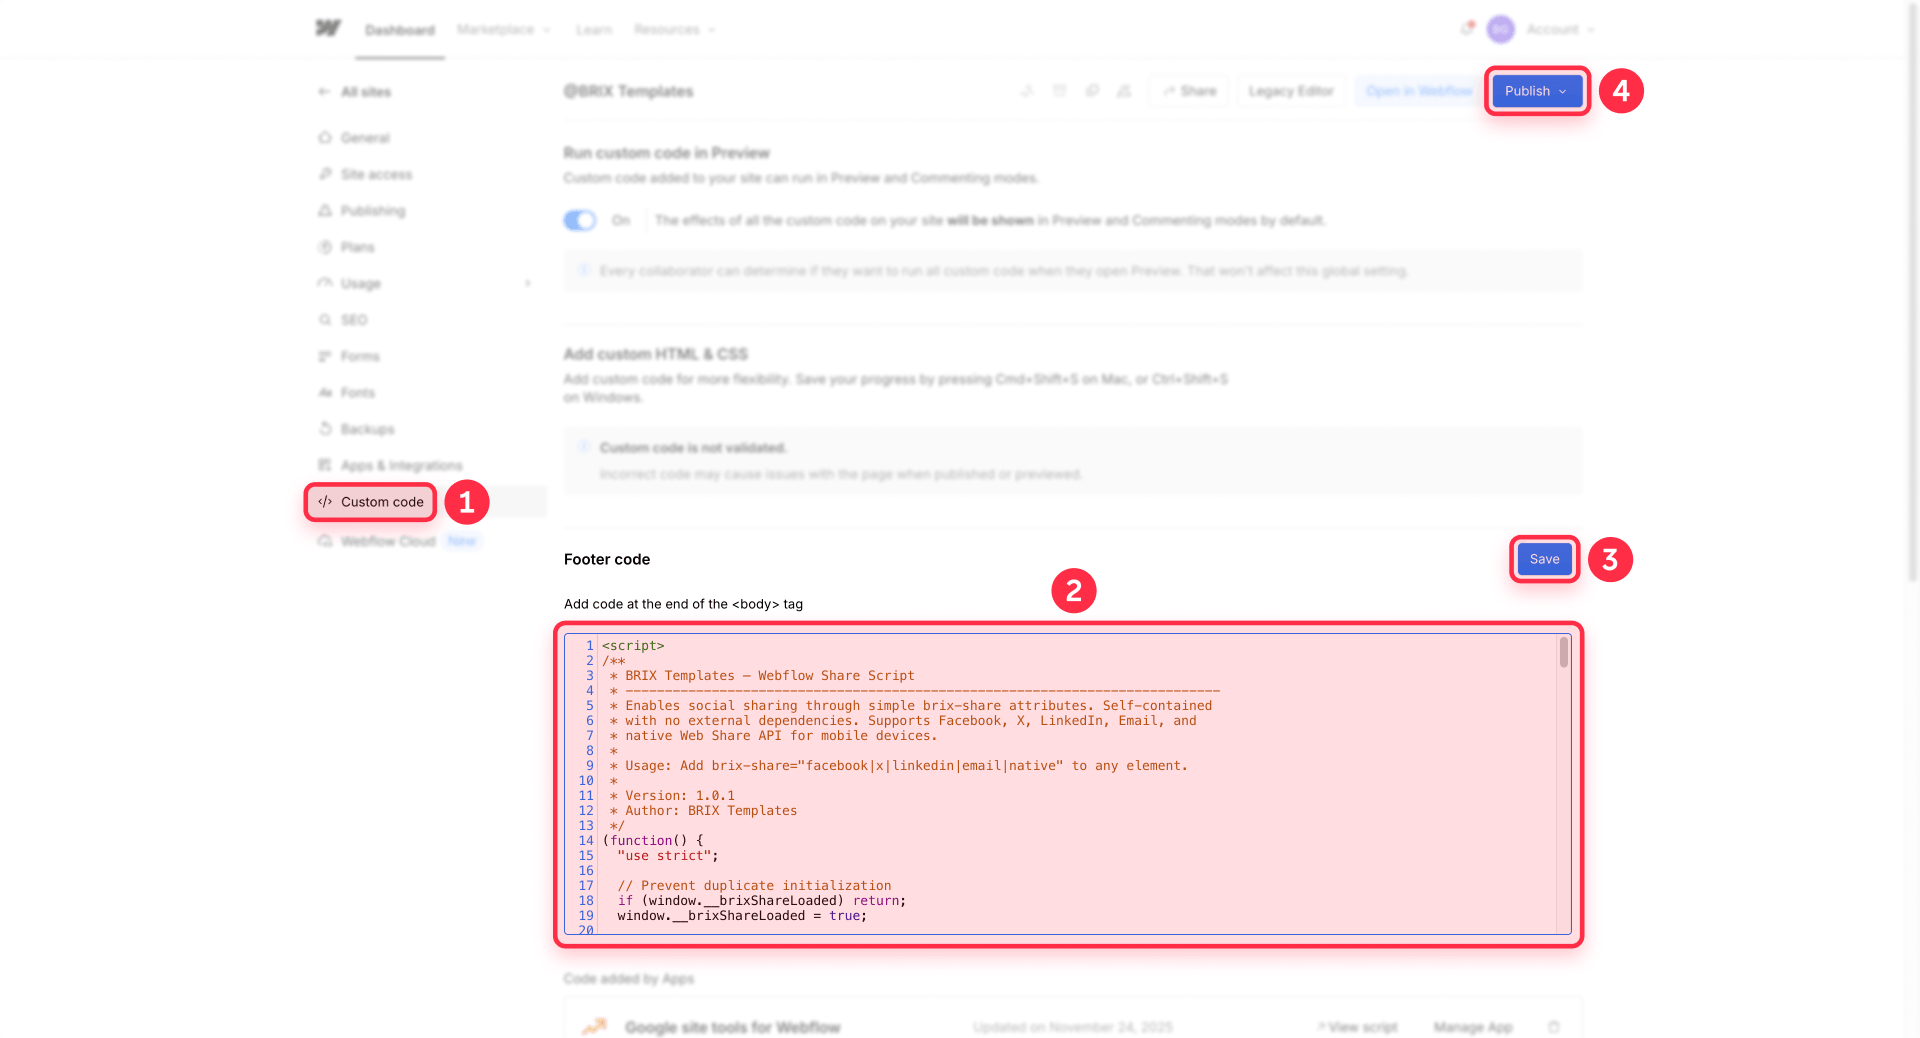Open the Custom code sidebar section
The width and height of the screenshot is (1920, 1038).
[x=369, y=502]
